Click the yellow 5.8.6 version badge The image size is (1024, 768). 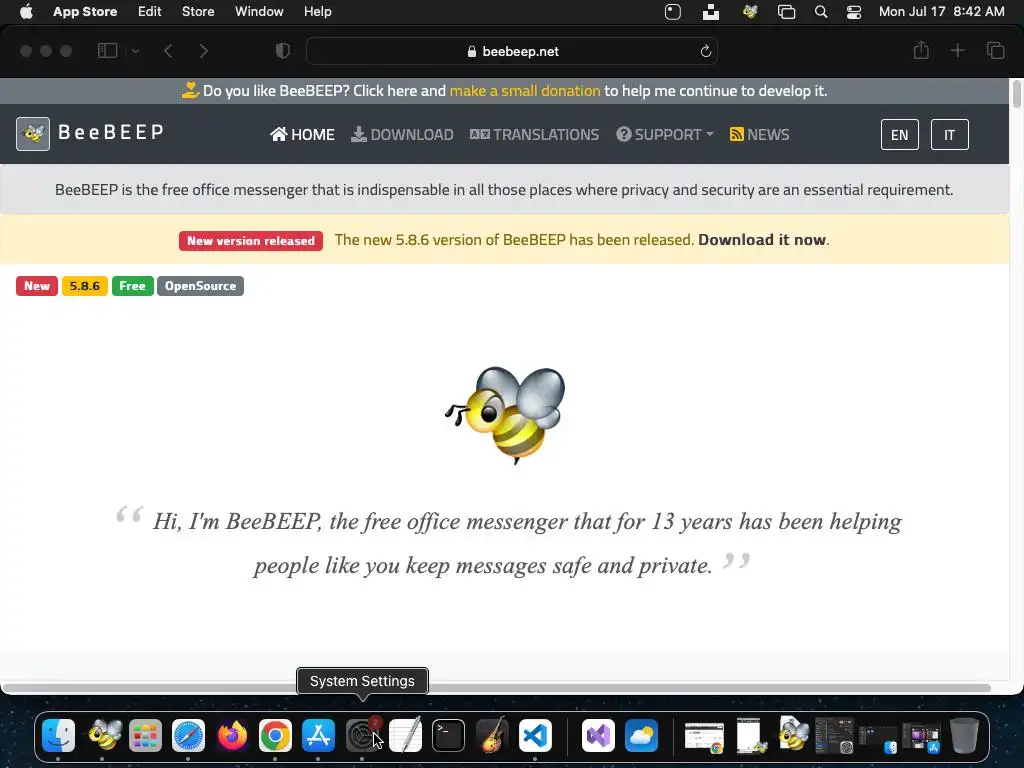[84, 286]
